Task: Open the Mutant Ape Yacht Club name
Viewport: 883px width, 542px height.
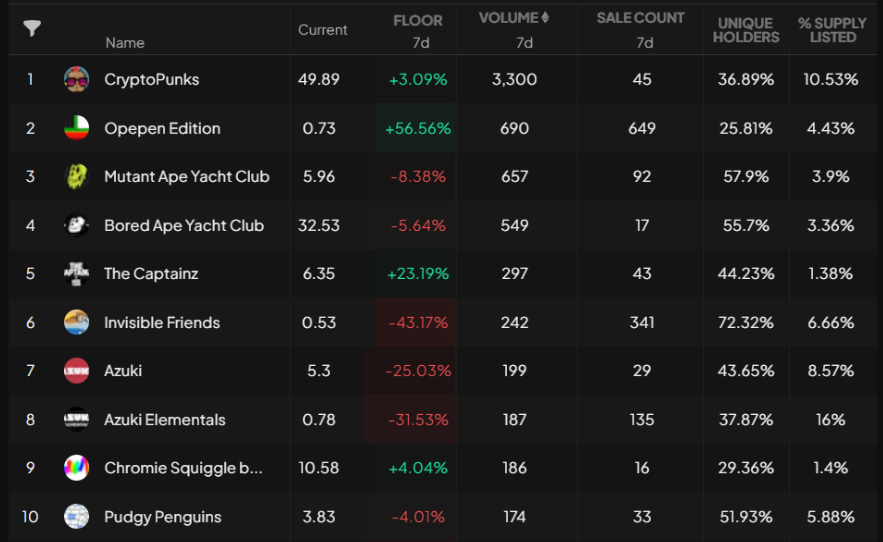Action: click(187, 176)
